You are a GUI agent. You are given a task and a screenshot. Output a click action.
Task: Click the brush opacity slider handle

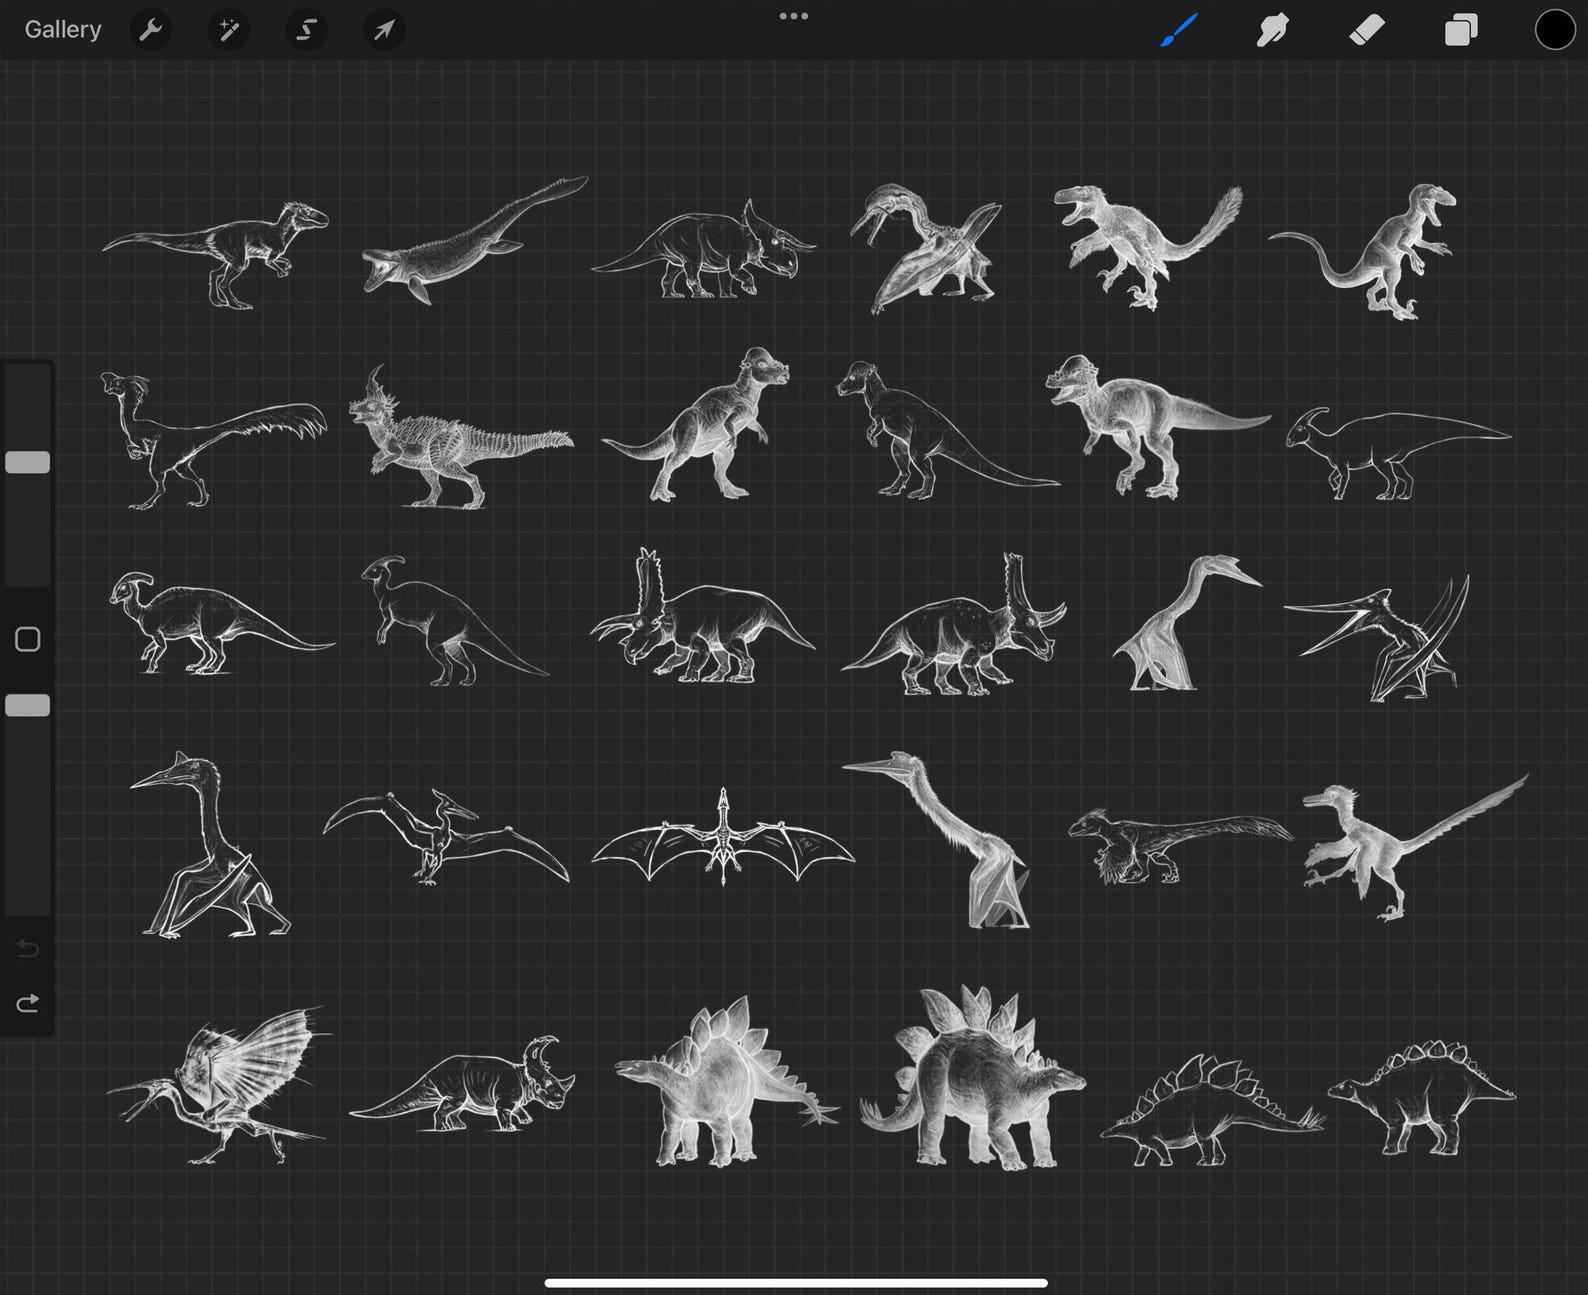28,706
